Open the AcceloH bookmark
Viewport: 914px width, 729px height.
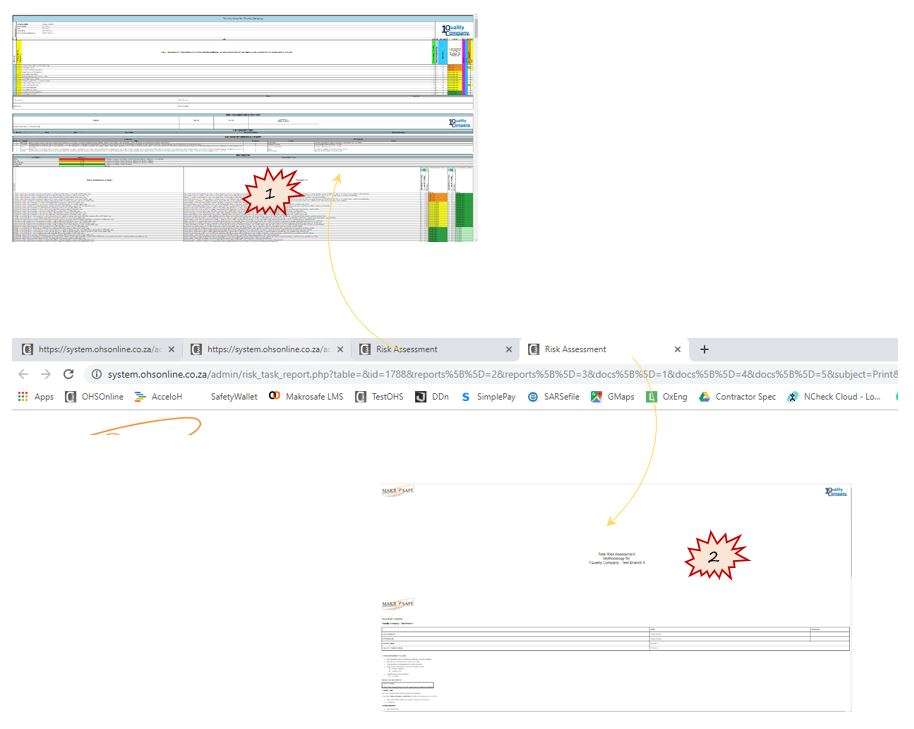pyautogui.click(x=159, y=397)
